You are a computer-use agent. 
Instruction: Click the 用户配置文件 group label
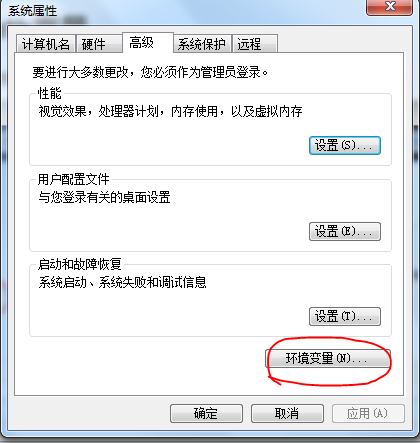pyautogui.click(x=74, y=179)
